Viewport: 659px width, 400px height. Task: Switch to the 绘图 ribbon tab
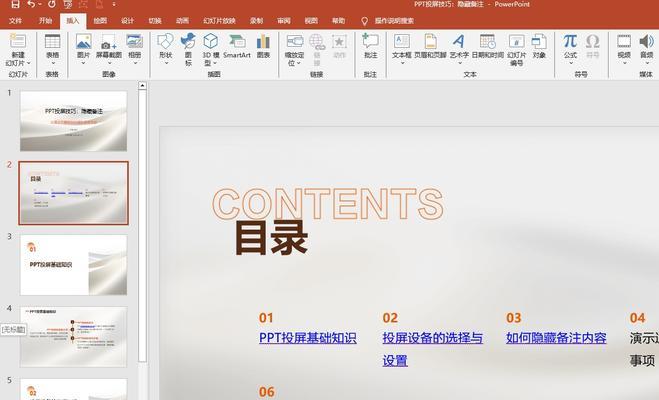pyautogui.click(x=100, y=21)
